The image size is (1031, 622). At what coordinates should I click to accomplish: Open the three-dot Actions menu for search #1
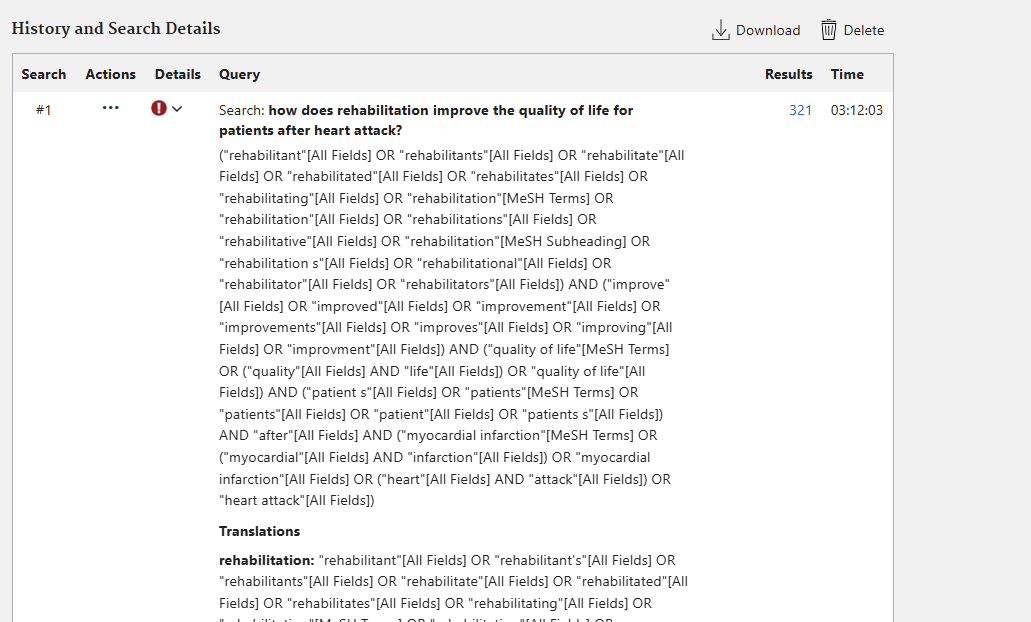click(110, 108)
